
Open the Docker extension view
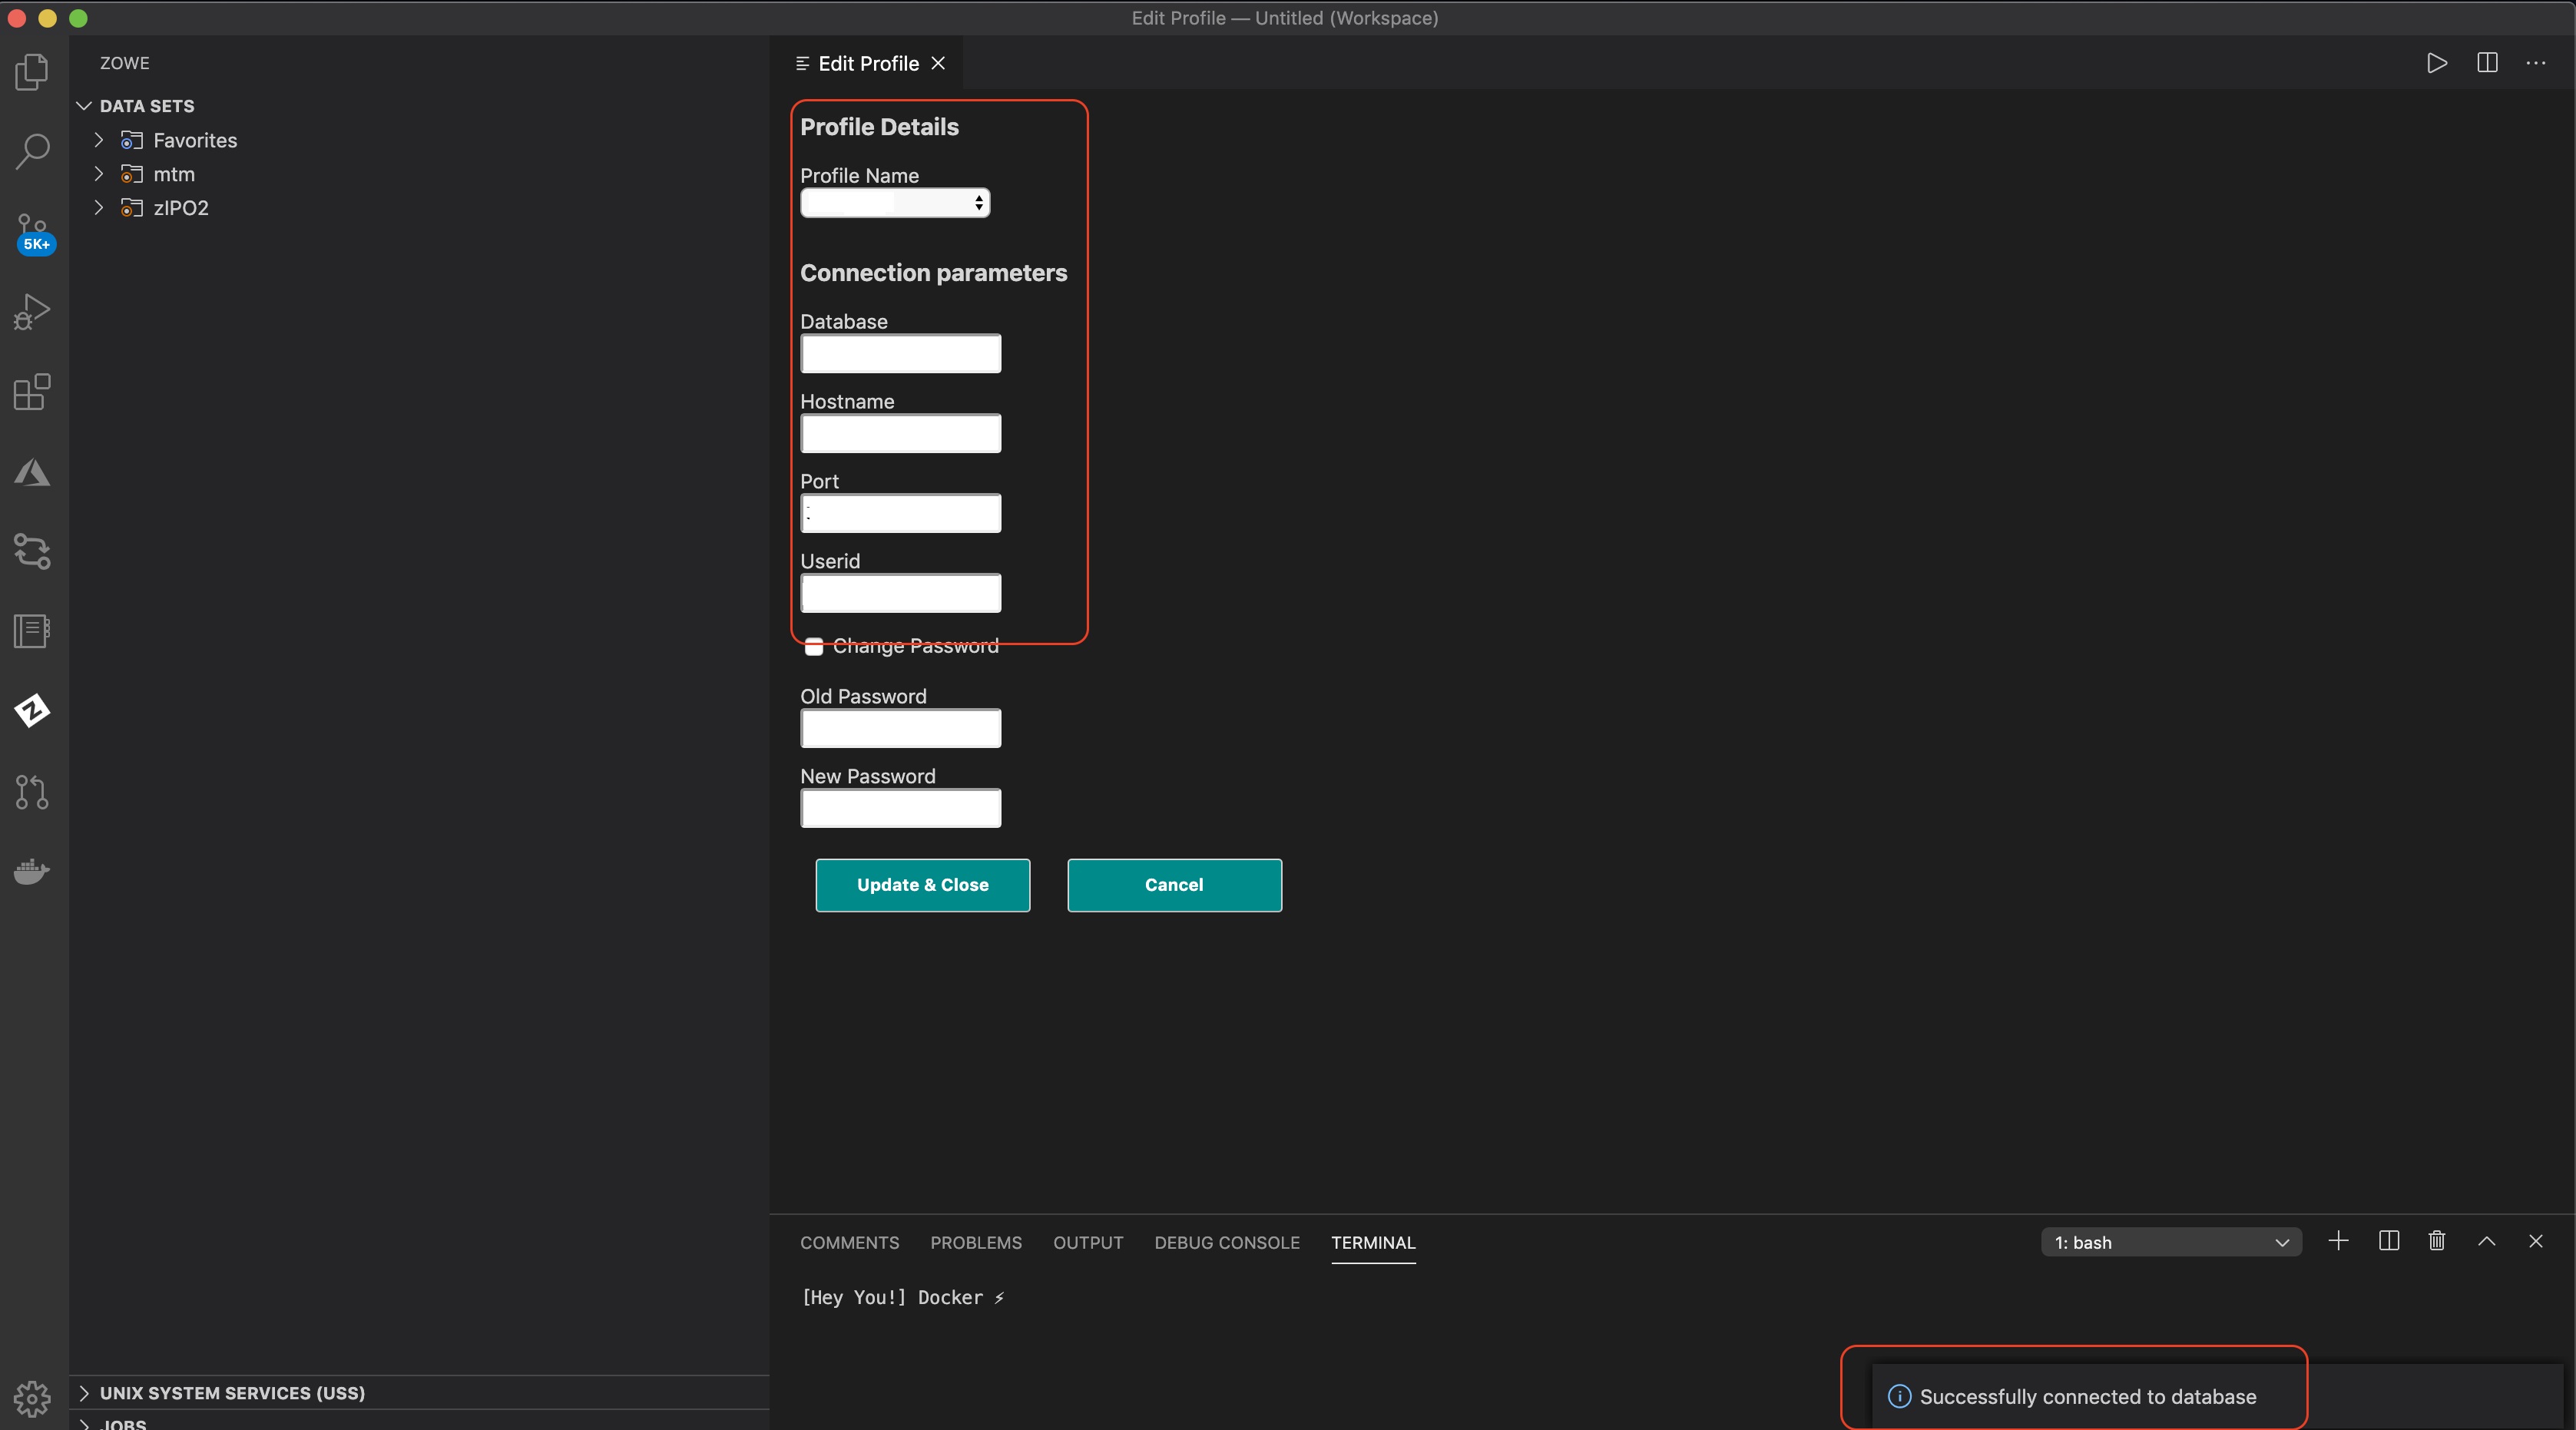click(x=31, y=871)
